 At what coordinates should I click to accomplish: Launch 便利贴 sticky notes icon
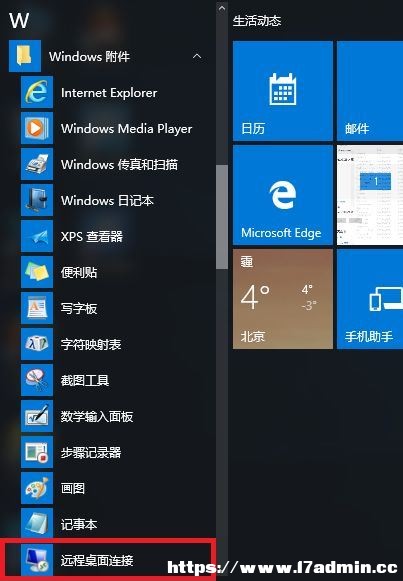[37, 272]
